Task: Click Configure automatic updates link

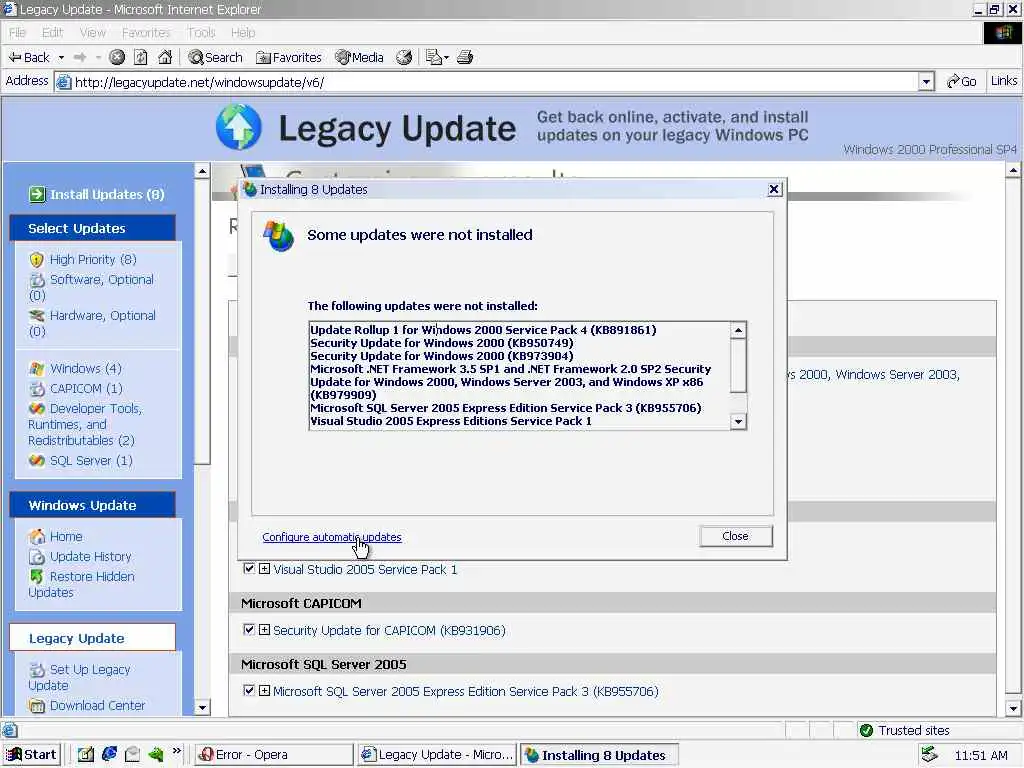Action: [332, 537]
